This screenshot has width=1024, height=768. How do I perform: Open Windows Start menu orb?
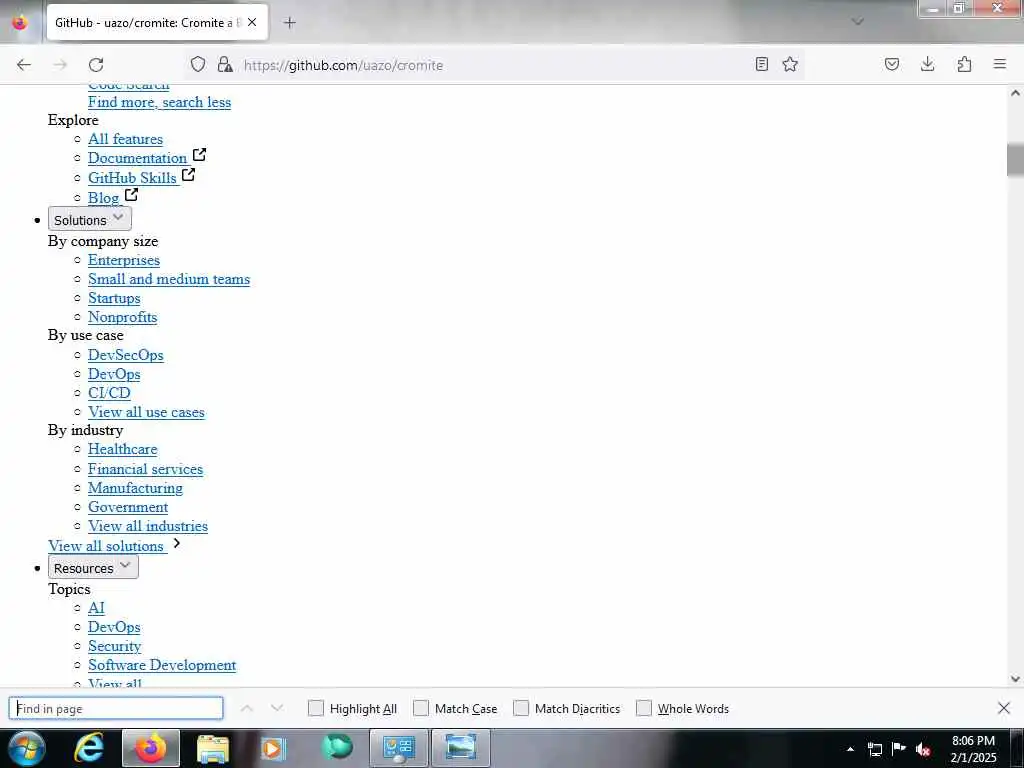[x=27, y=748]
